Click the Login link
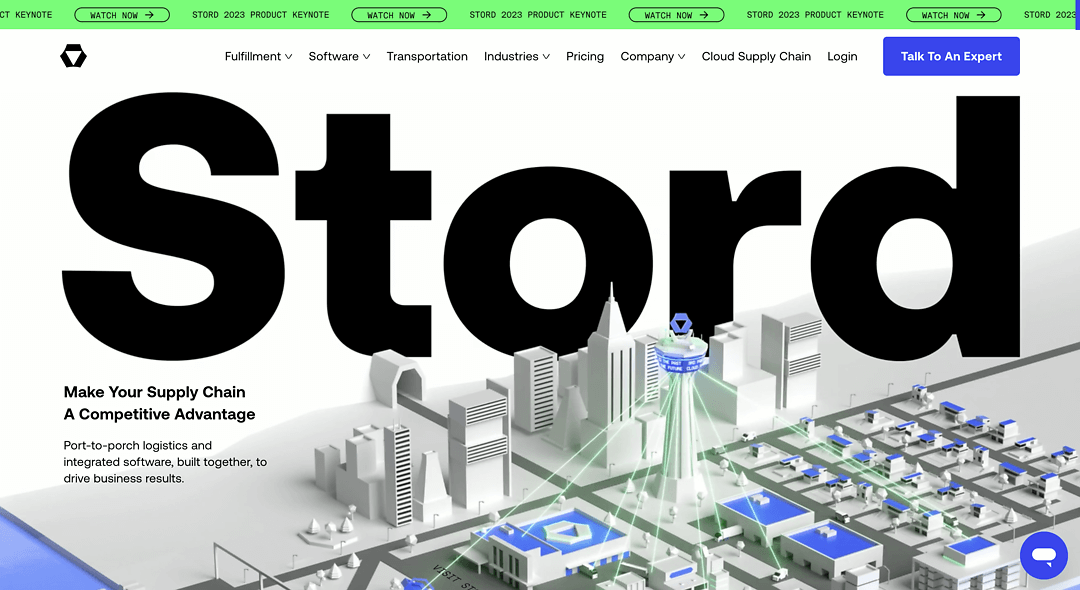1080x590 pixels. [x=842, y=56]
